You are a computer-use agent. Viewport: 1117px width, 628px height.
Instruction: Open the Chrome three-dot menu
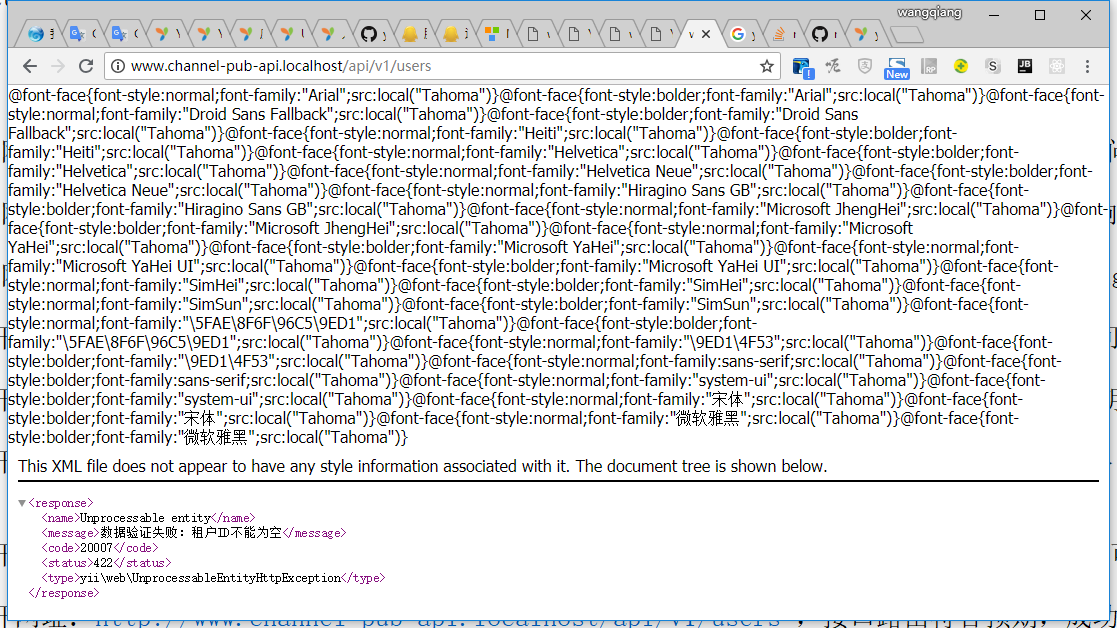tap(1087, 66)
